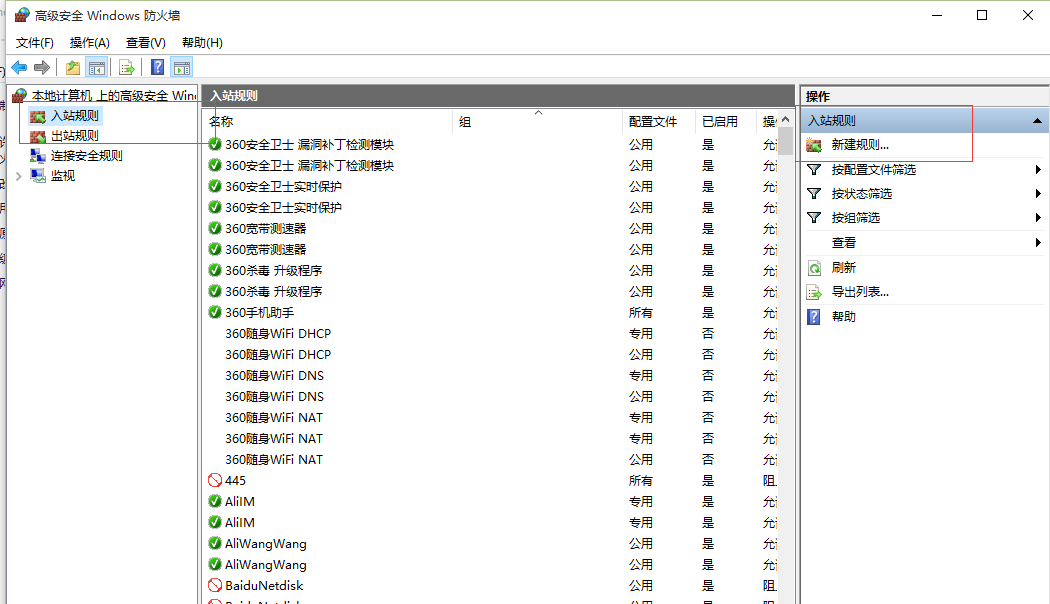Open the 帮助(H) menu in the menu bar
Screen dimensions: 1050x604
[x=202, y=43]
